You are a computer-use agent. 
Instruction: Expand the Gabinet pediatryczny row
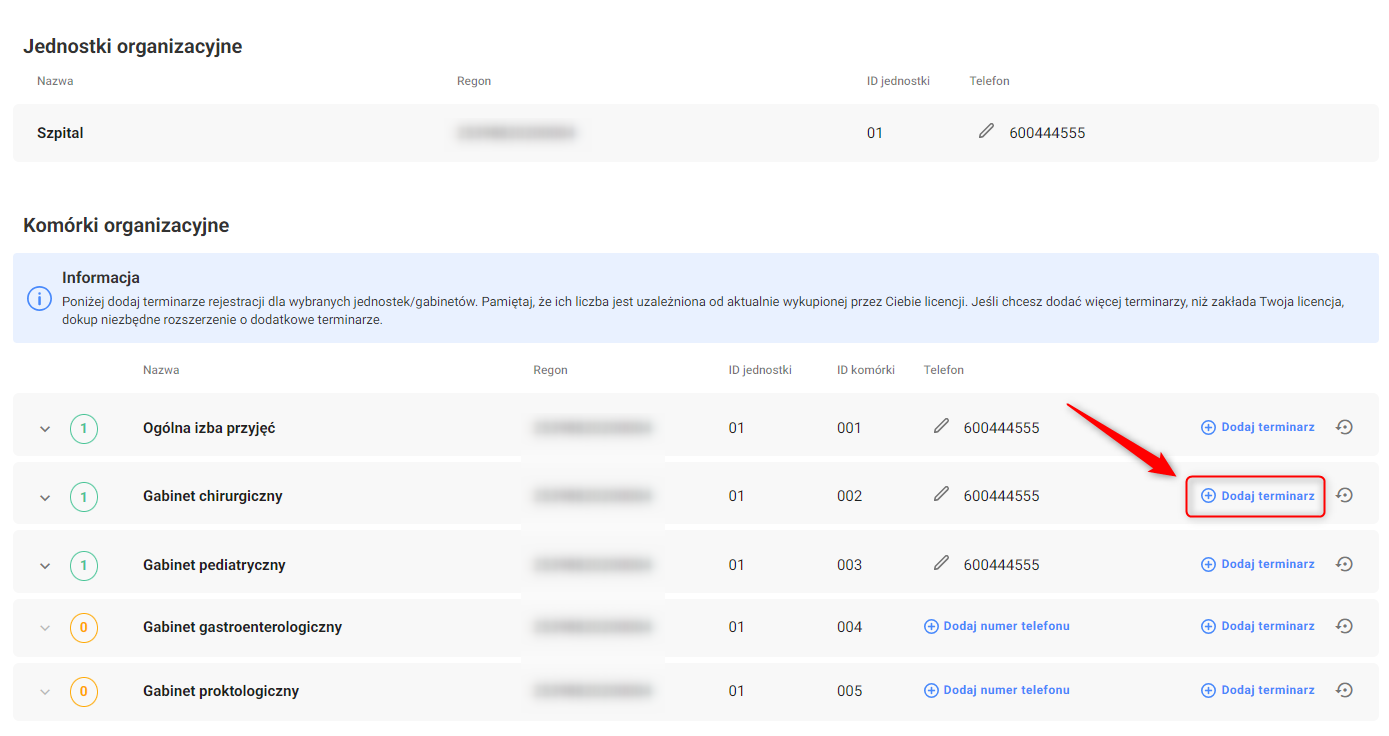44,566
